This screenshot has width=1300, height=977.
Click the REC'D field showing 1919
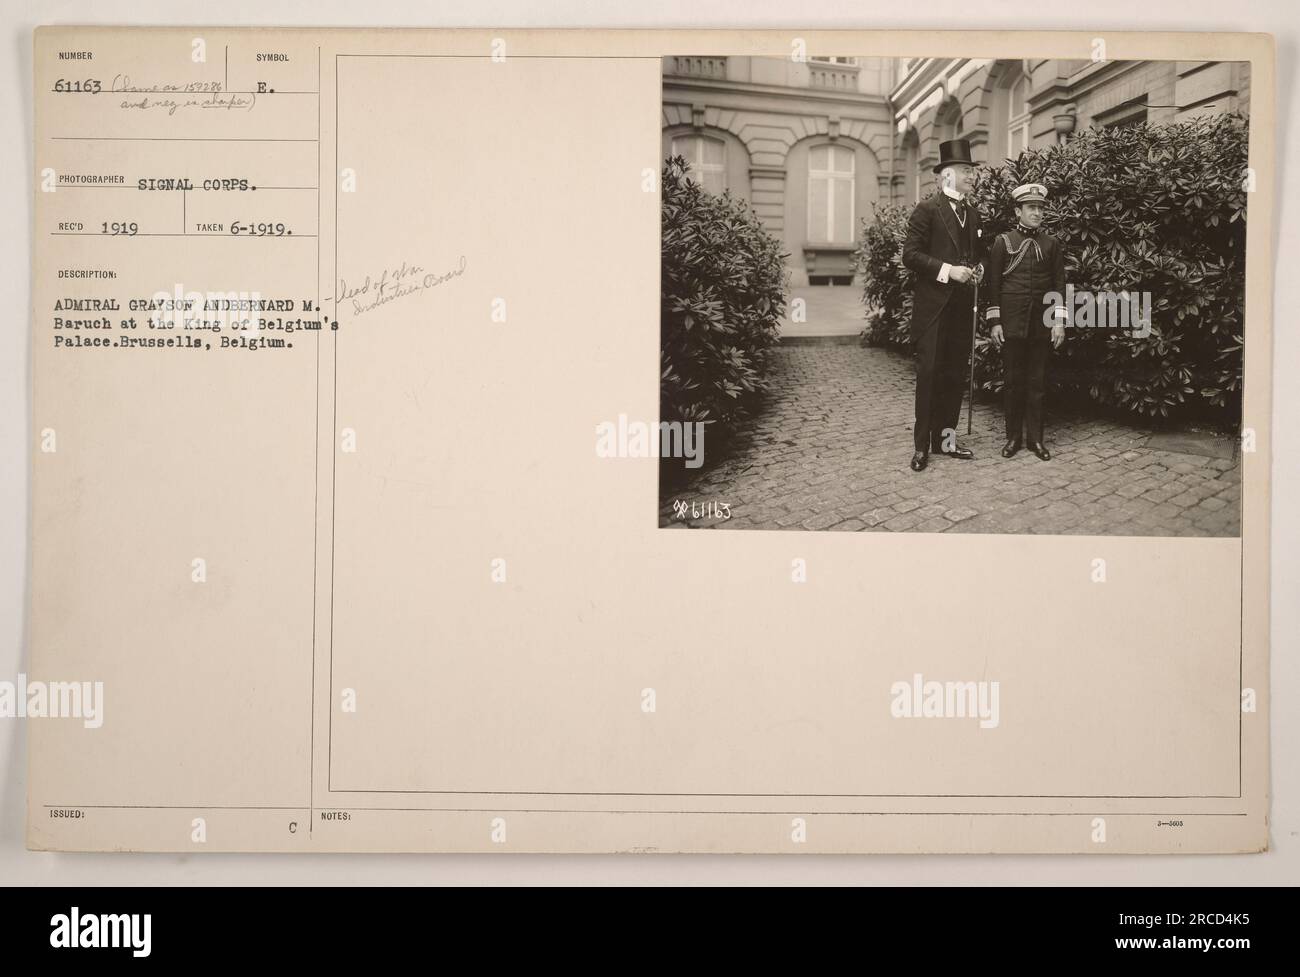click(118, 227)
